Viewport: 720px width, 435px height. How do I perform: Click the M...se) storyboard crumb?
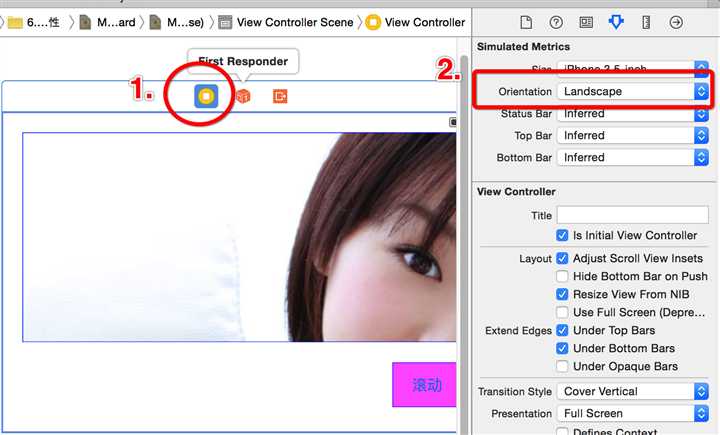click(177, 22)
